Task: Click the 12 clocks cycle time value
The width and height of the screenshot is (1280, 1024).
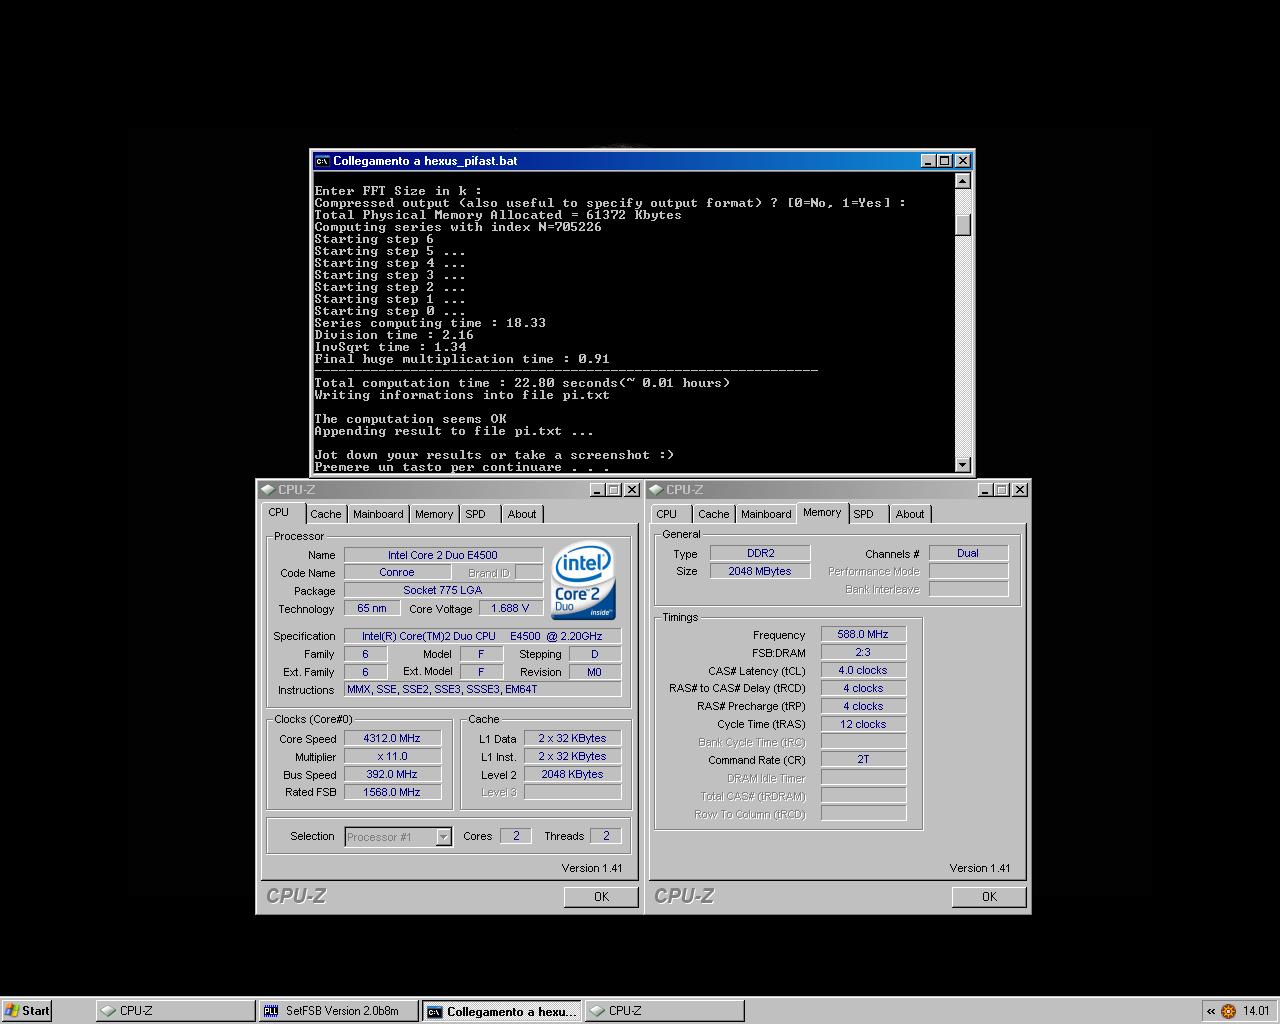Action: pyautogui.click(x=863, y=725)
